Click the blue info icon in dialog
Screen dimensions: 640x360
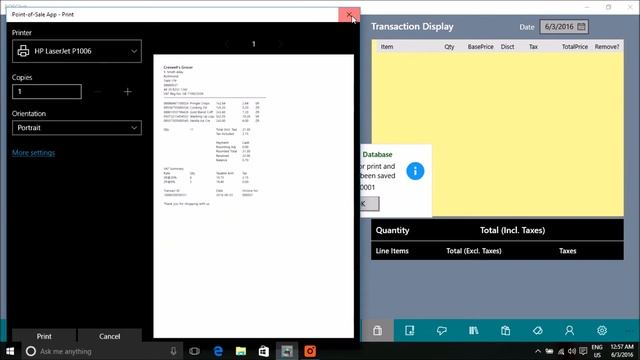click(x=415, y=171)
